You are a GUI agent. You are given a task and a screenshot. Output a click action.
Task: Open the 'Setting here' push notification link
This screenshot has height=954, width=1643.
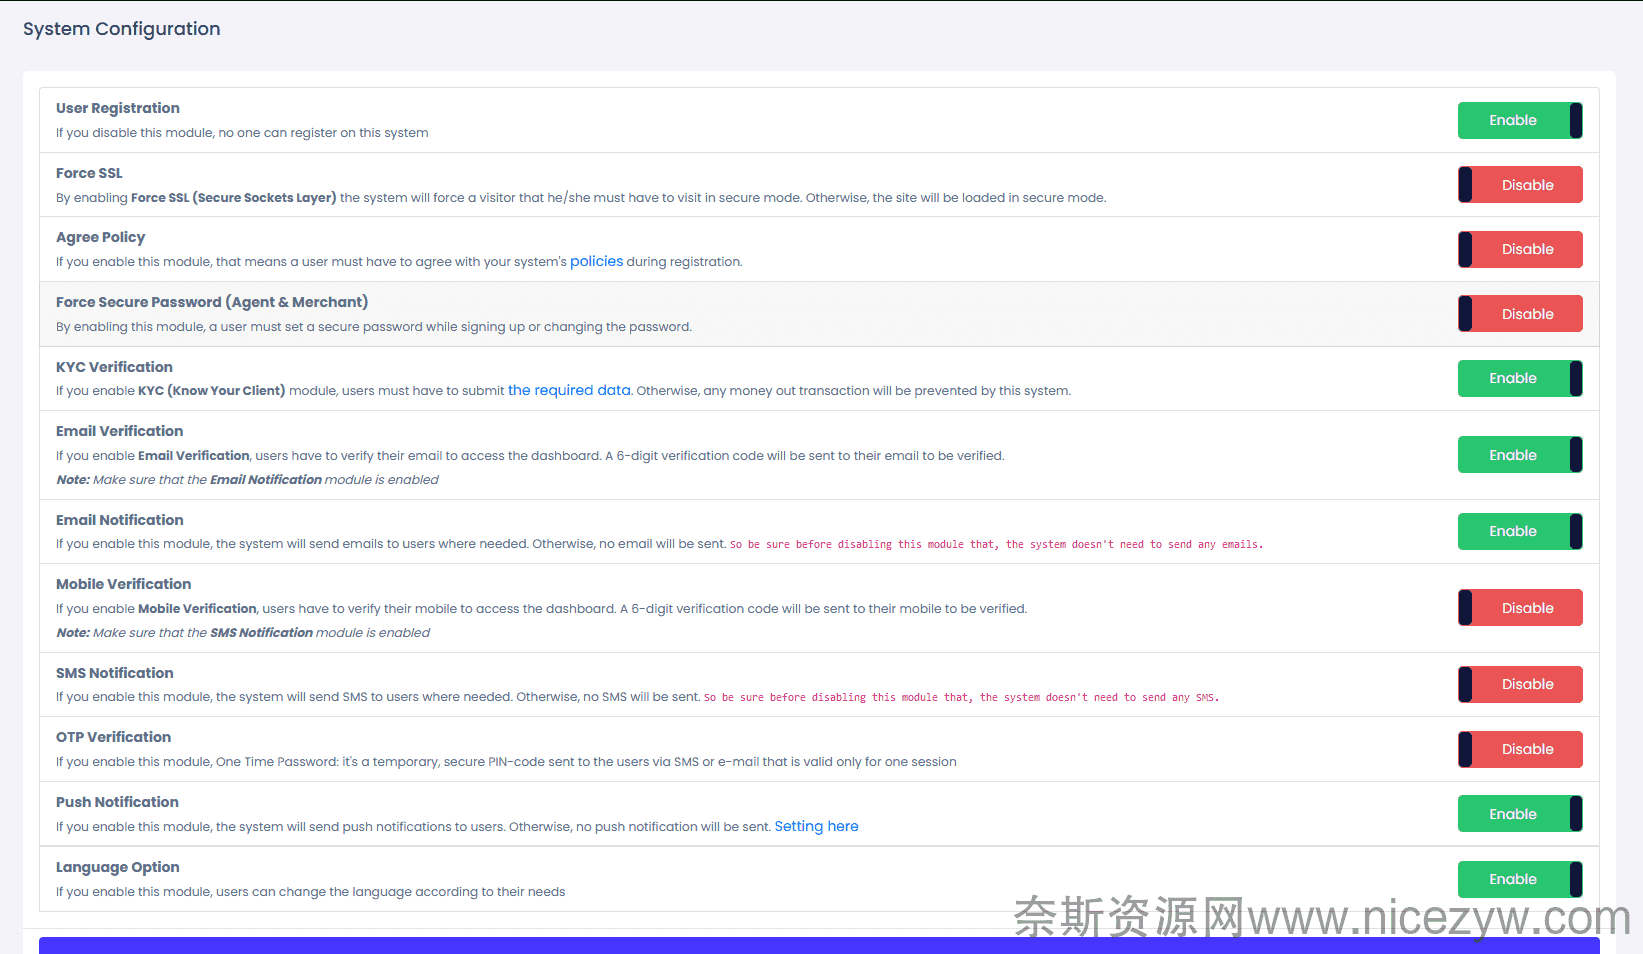[x=816, y=826]
